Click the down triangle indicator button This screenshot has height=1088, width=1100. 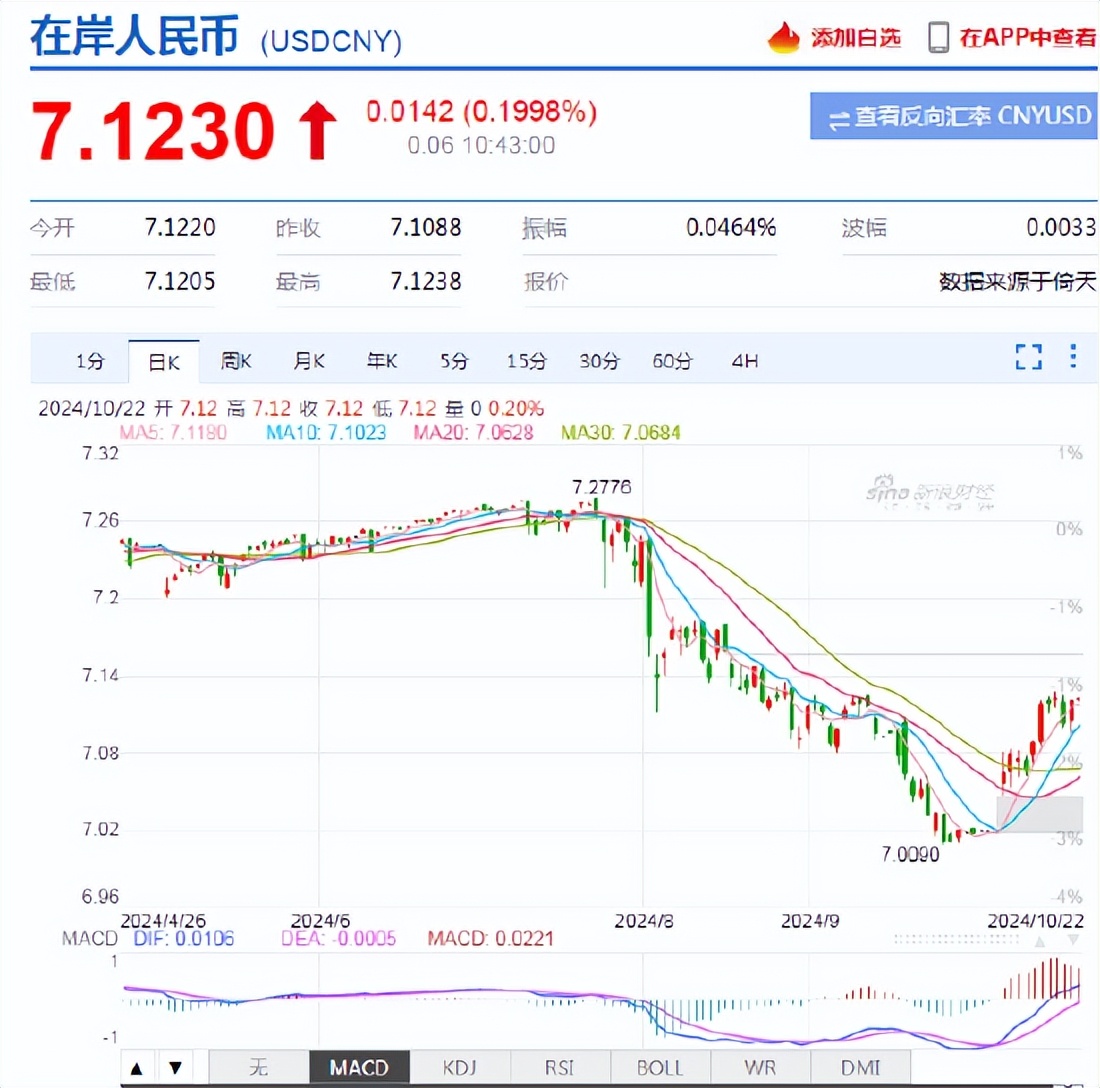(x=175, y=1068)
